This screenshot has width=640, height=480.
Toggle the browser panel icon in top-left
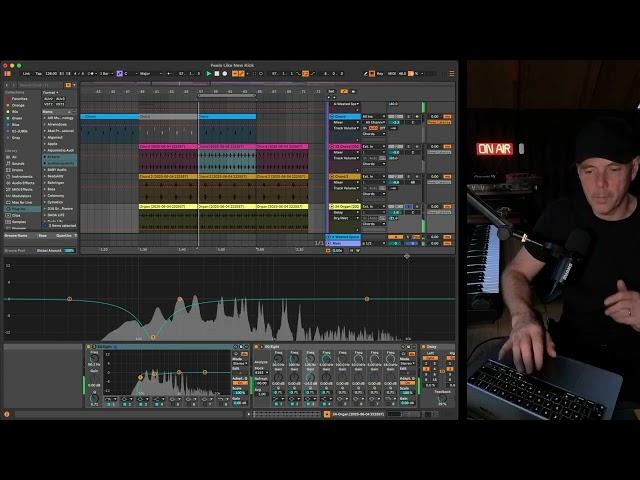7,73
